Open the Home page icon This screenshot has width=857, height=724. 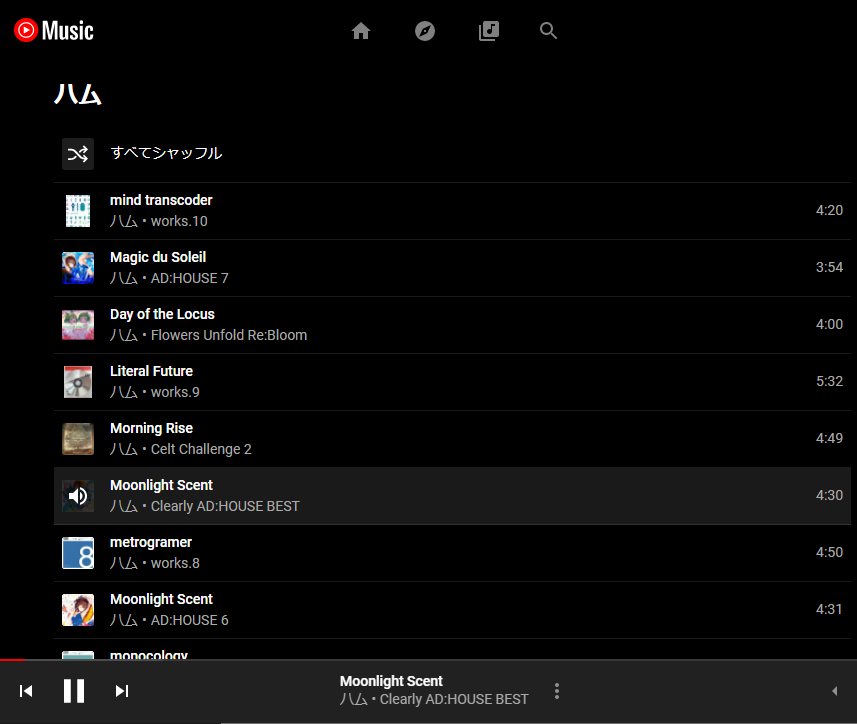(x=361, y=31)
